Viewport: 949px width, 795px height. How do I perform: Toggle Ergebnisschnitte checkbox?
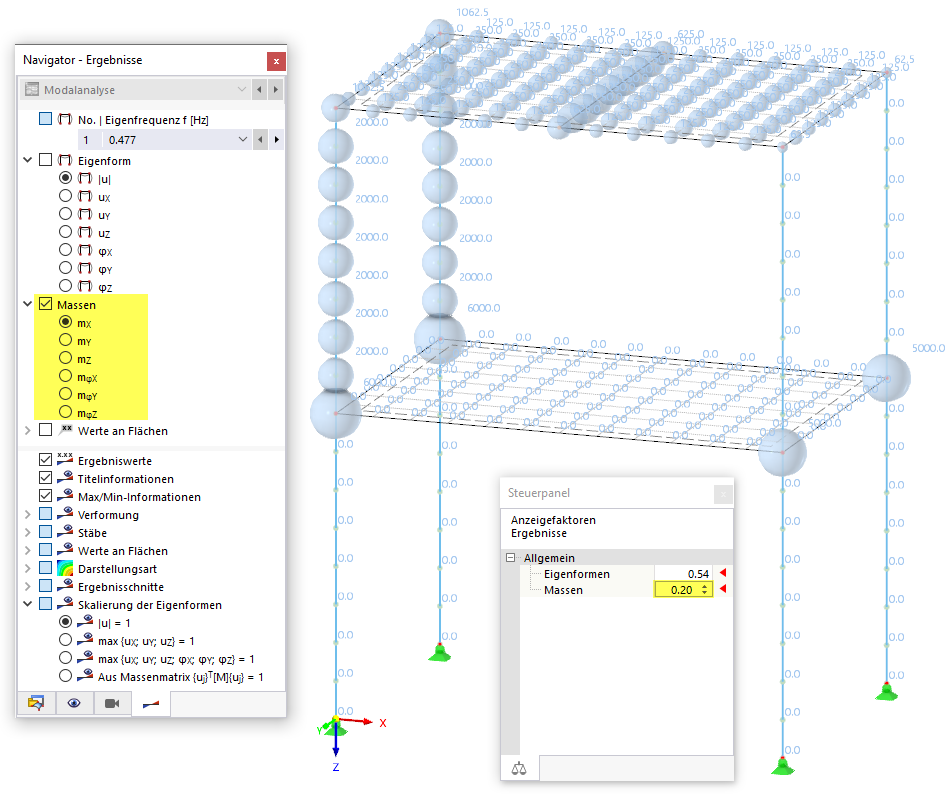(x=45, y=586)
